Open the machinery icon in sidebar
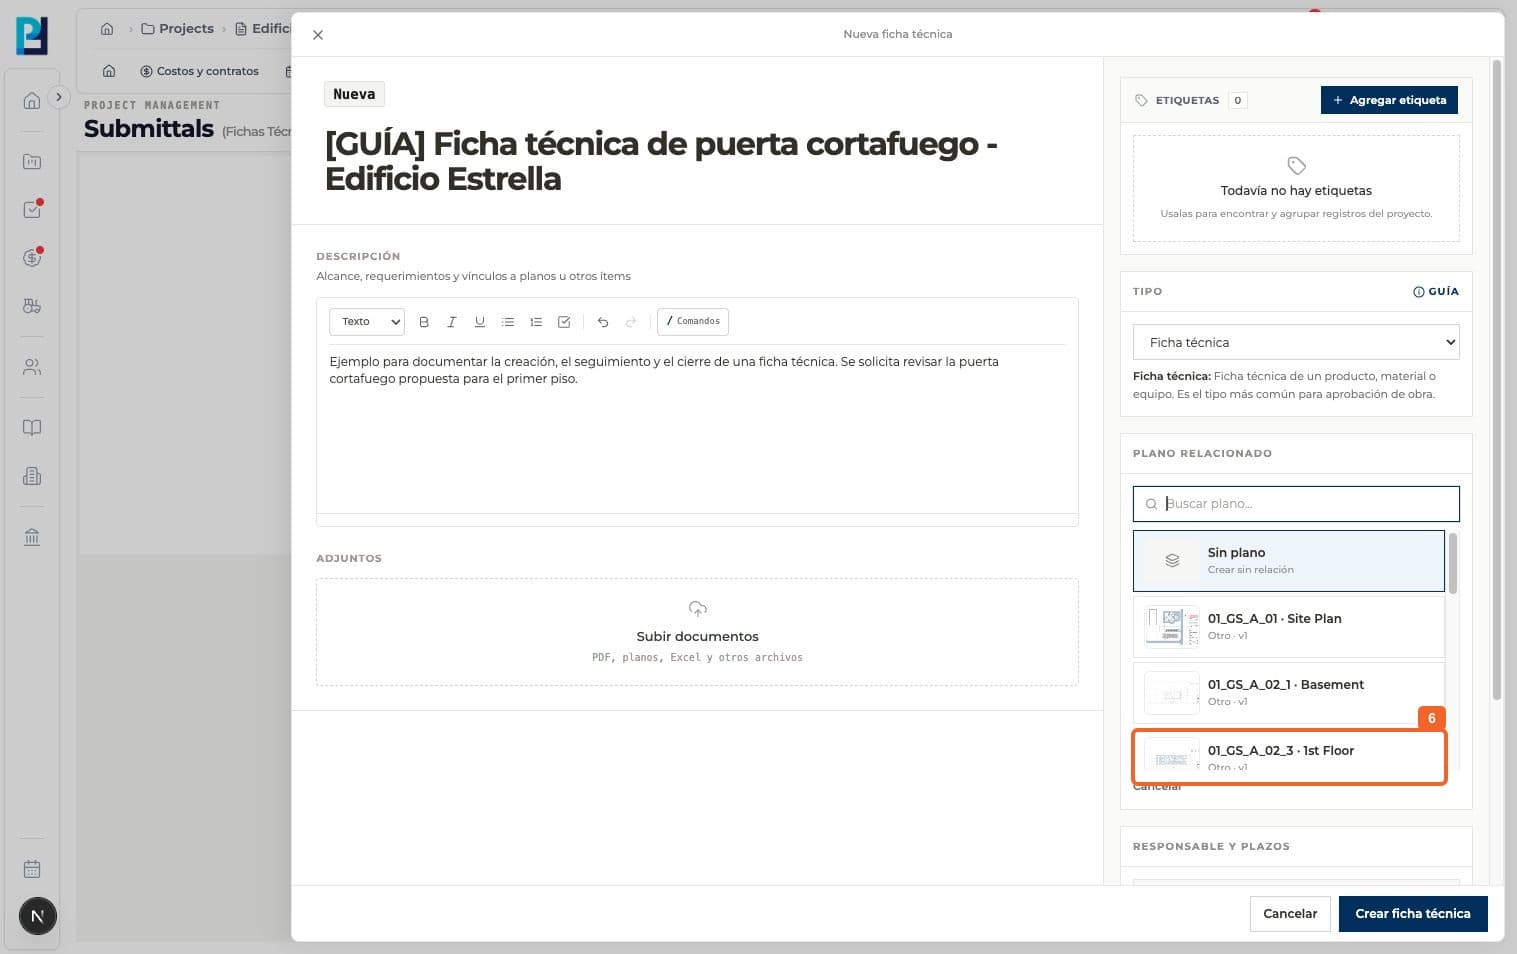The width and height of the screenshot is (1517, 954). pos(32,306)
